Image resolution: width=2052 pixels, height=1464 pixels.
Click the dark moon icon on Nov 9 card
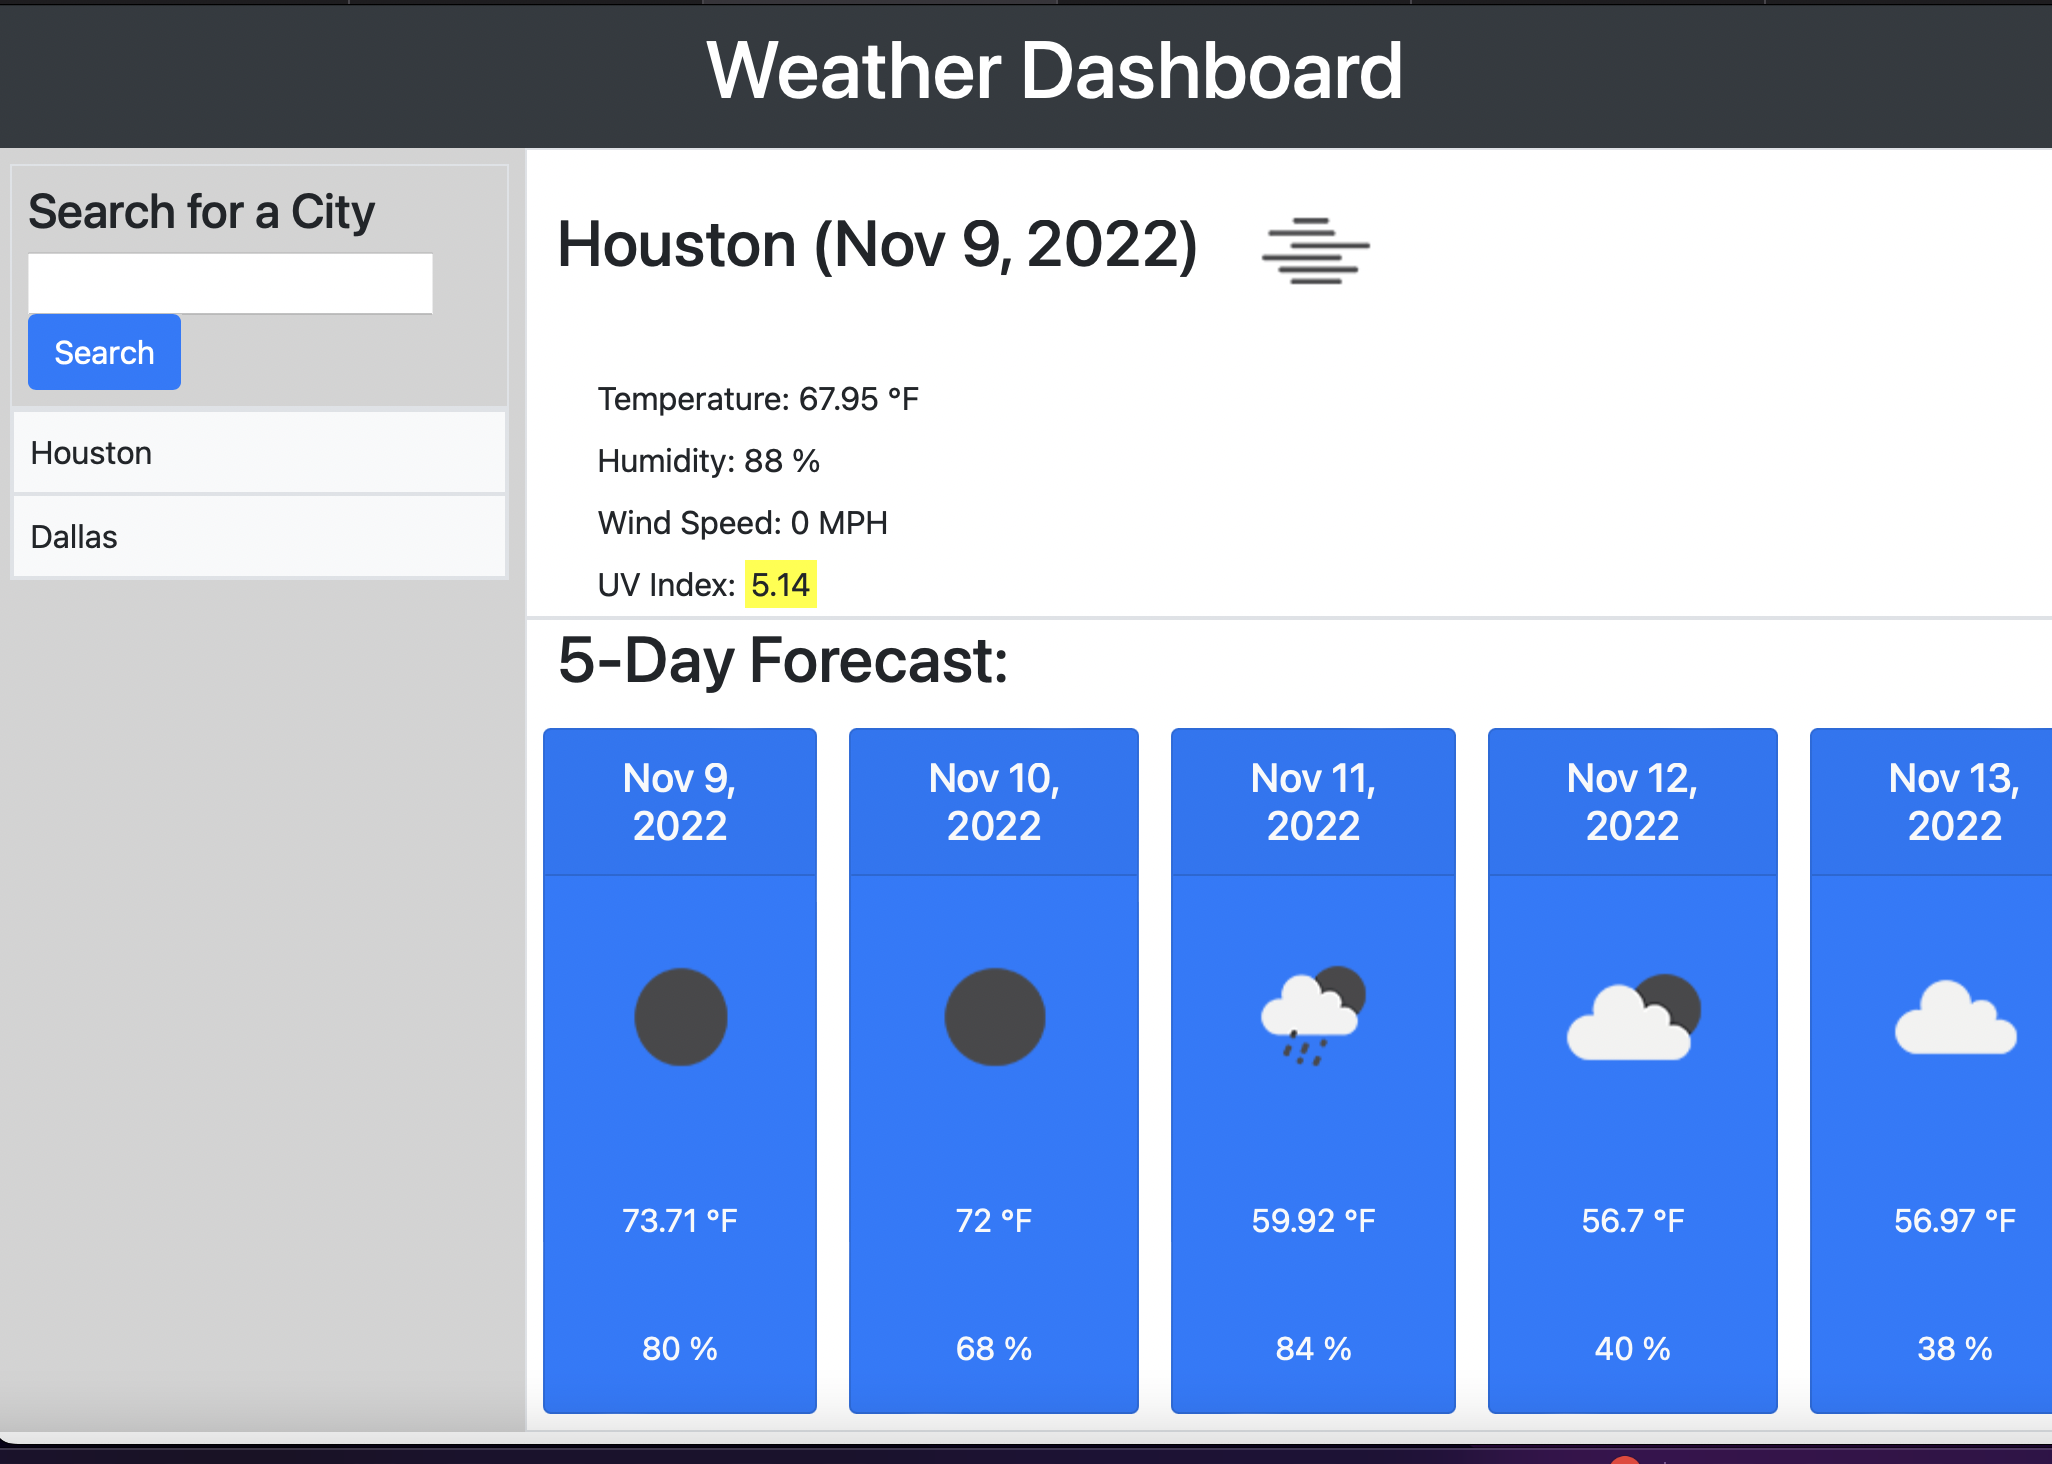[x=679, y=1016]
